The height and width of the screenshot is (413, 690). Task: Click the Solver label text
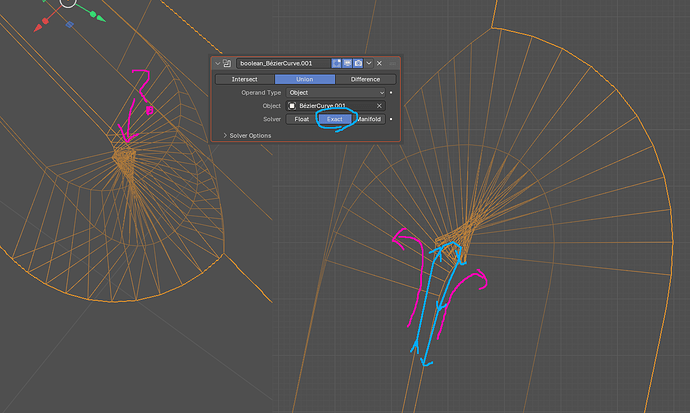(272, 119)
